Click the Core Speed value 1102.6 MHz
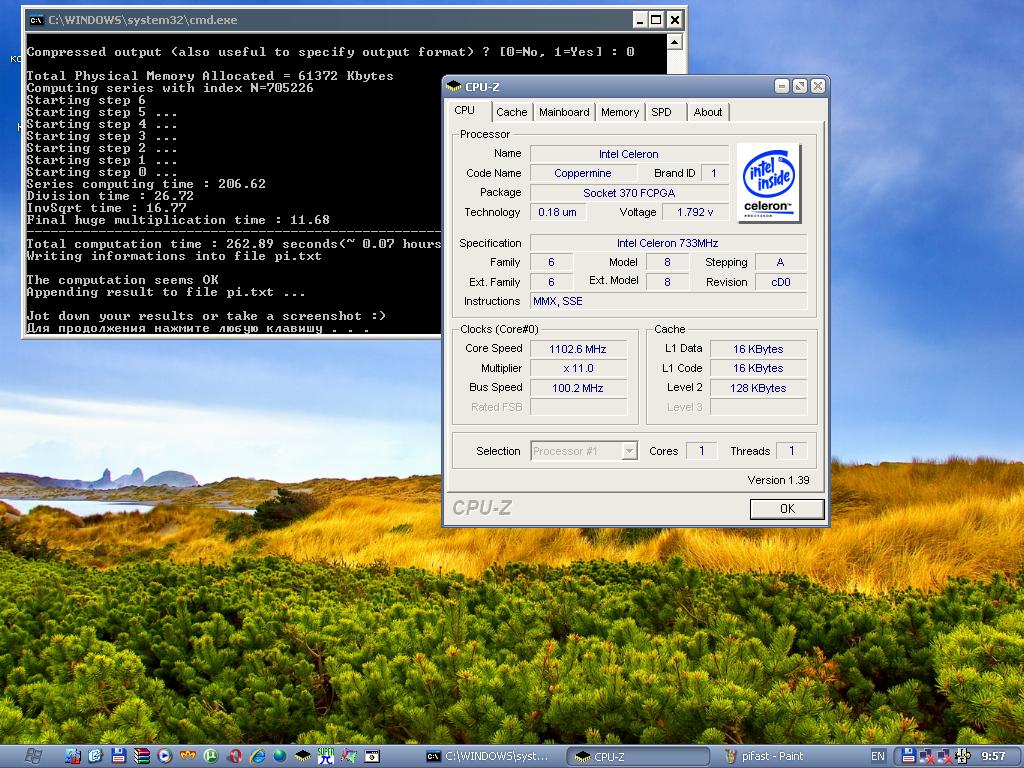 point(578,349)
